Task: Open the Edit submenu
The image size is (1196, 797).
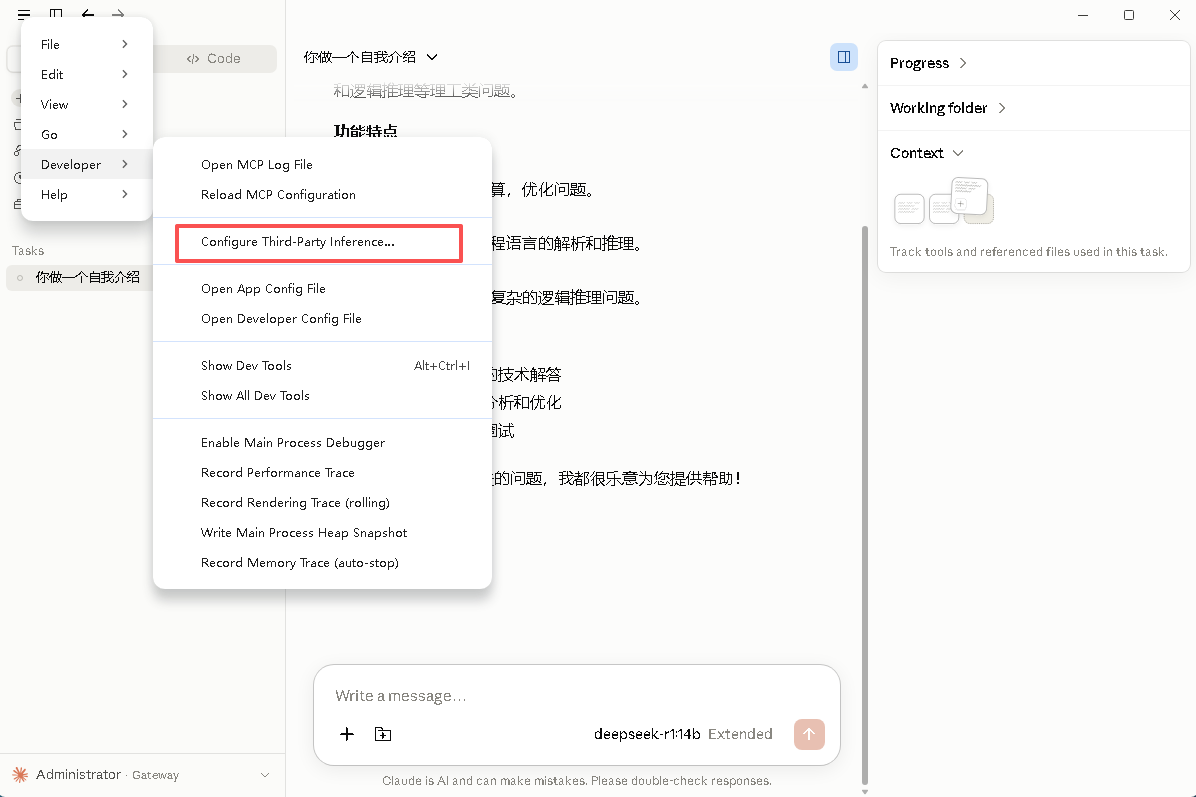Action: 85,74
